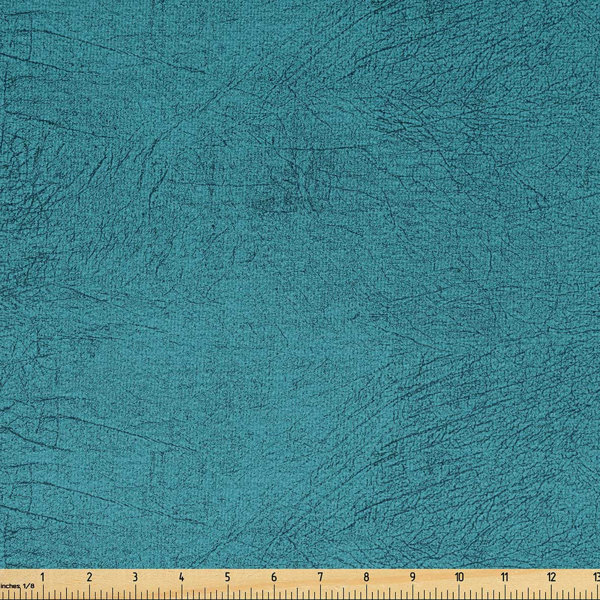Screen dimensions: 600x600
Task: Click the ruler number 6
Action: coord(274,577)
